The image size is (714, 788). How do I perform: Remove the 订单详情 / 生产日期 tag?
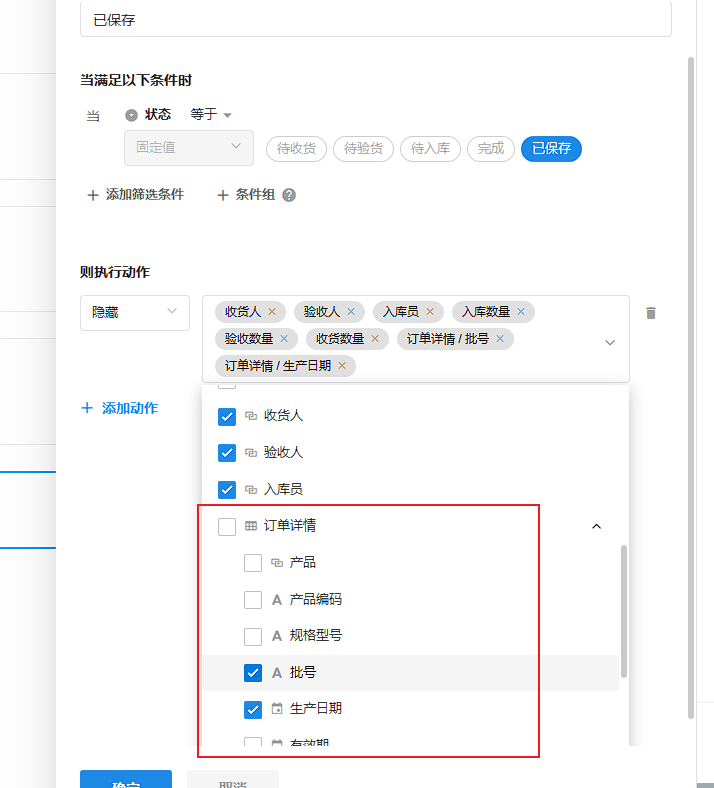coord(342,366)
